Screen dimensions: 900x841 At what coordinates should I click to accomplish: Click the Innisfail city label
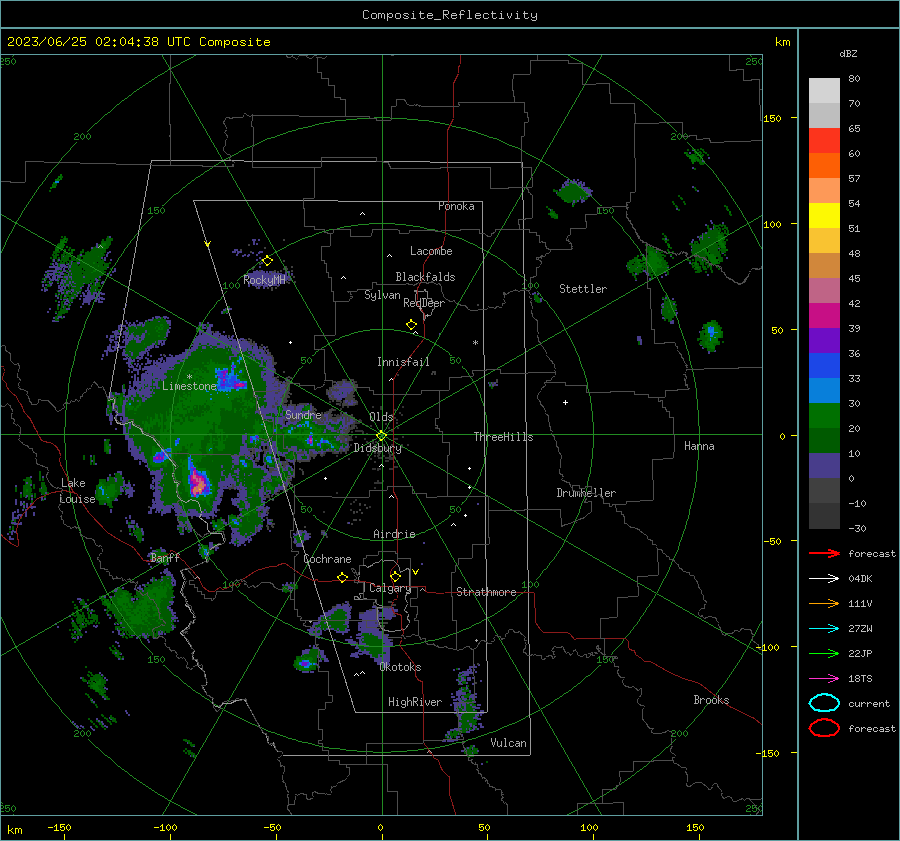pyautogui.click(x=403, y=362)
